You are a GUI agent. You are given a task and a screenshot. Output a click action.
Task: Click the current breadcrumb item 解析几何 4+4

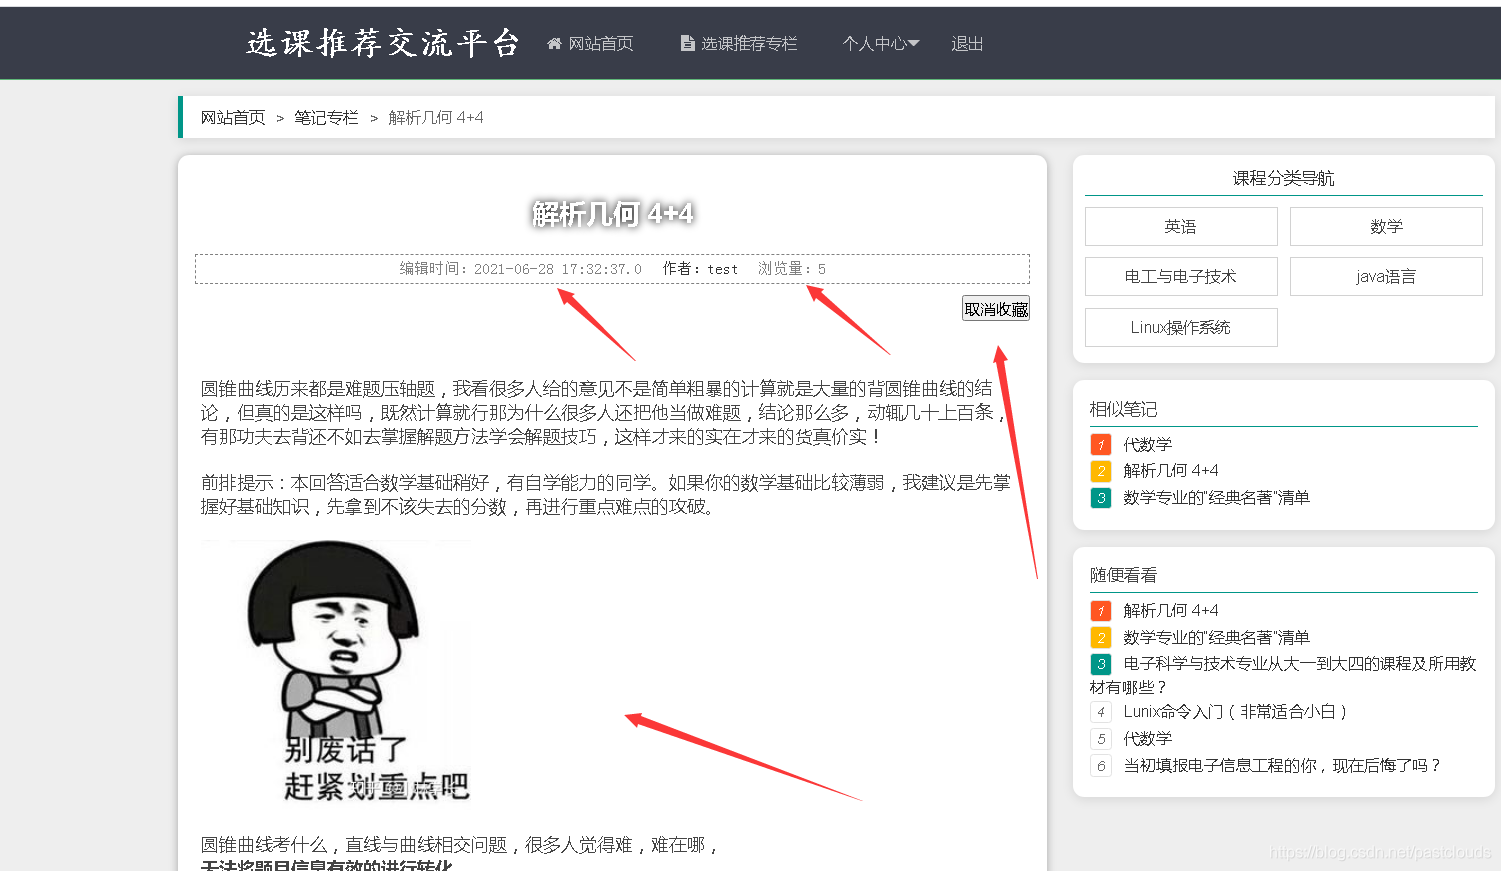[x=436, y=117]
